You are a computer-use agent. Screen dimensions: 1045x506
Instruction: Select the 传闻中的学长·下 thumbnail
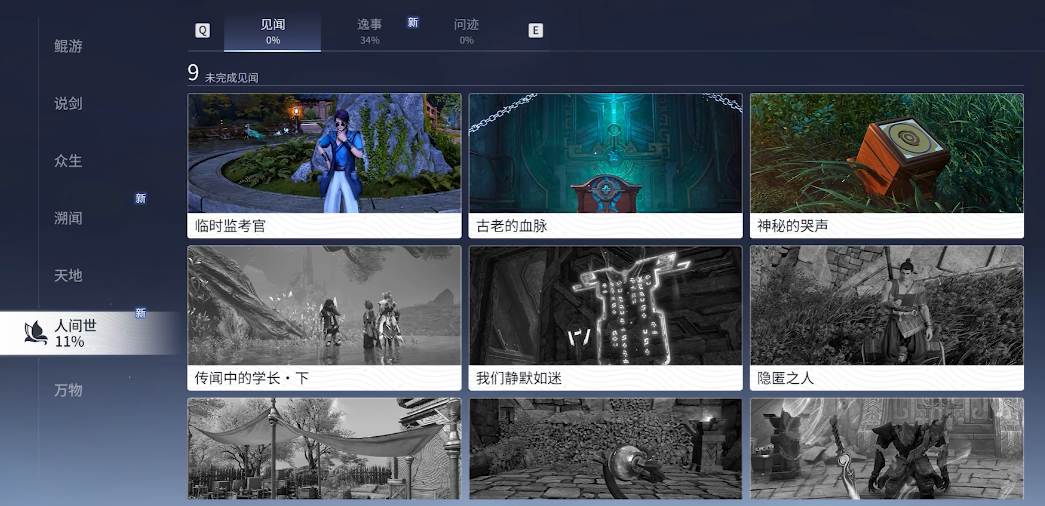click(x=324, y=317)
